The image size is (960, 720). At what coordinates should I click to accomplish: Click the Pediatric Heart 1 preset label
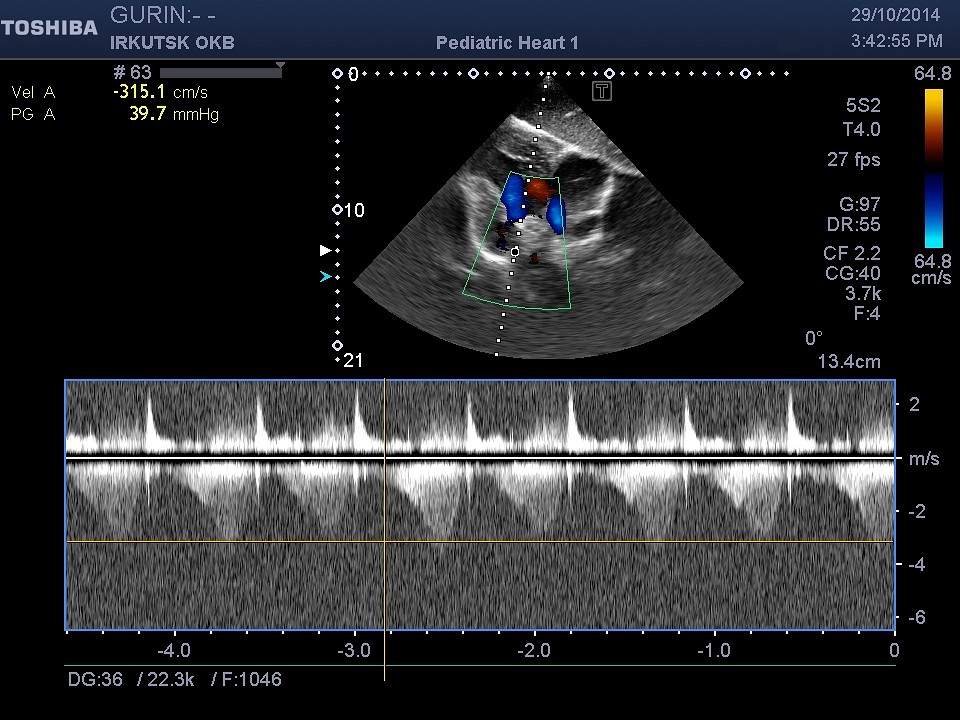tap(507, 43)
